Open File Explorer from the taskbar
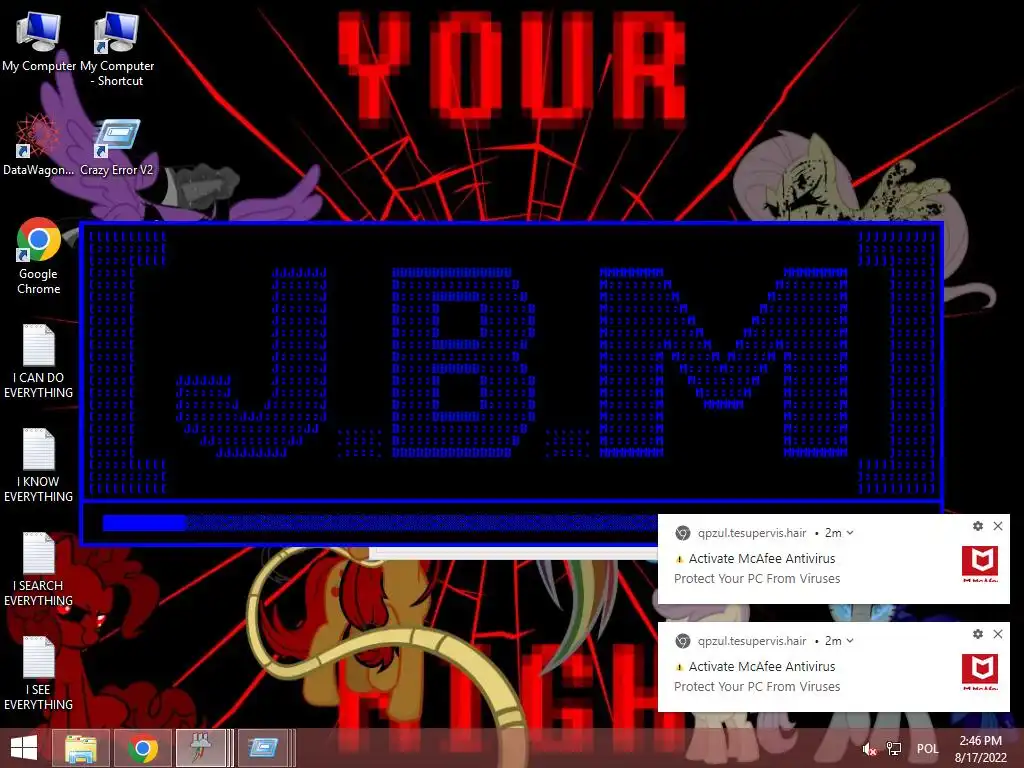Viewport: 1024px width, 768px height. coord(81,748)
